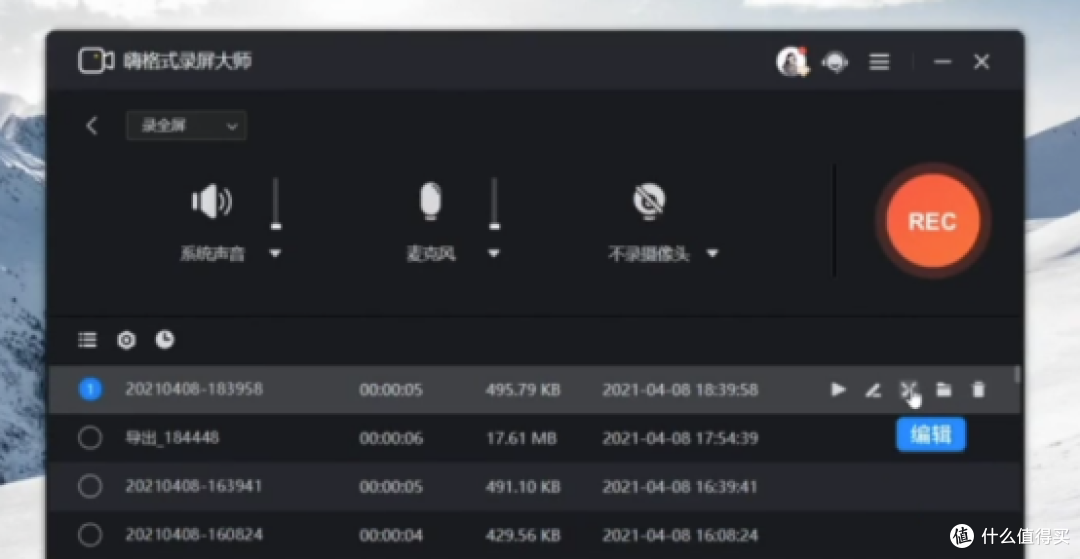The height and width of the screenshot is (559, 1080).
Task: Deselect the 20210408-183958 row checkbox
Action: (x=90, y=389)
